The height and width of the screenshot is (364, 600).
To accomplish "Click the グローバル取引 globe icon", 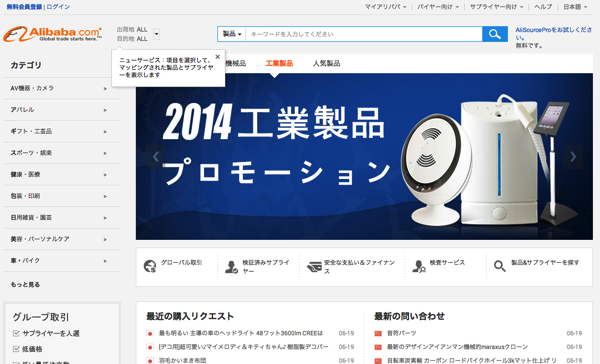I will [150, 266].
